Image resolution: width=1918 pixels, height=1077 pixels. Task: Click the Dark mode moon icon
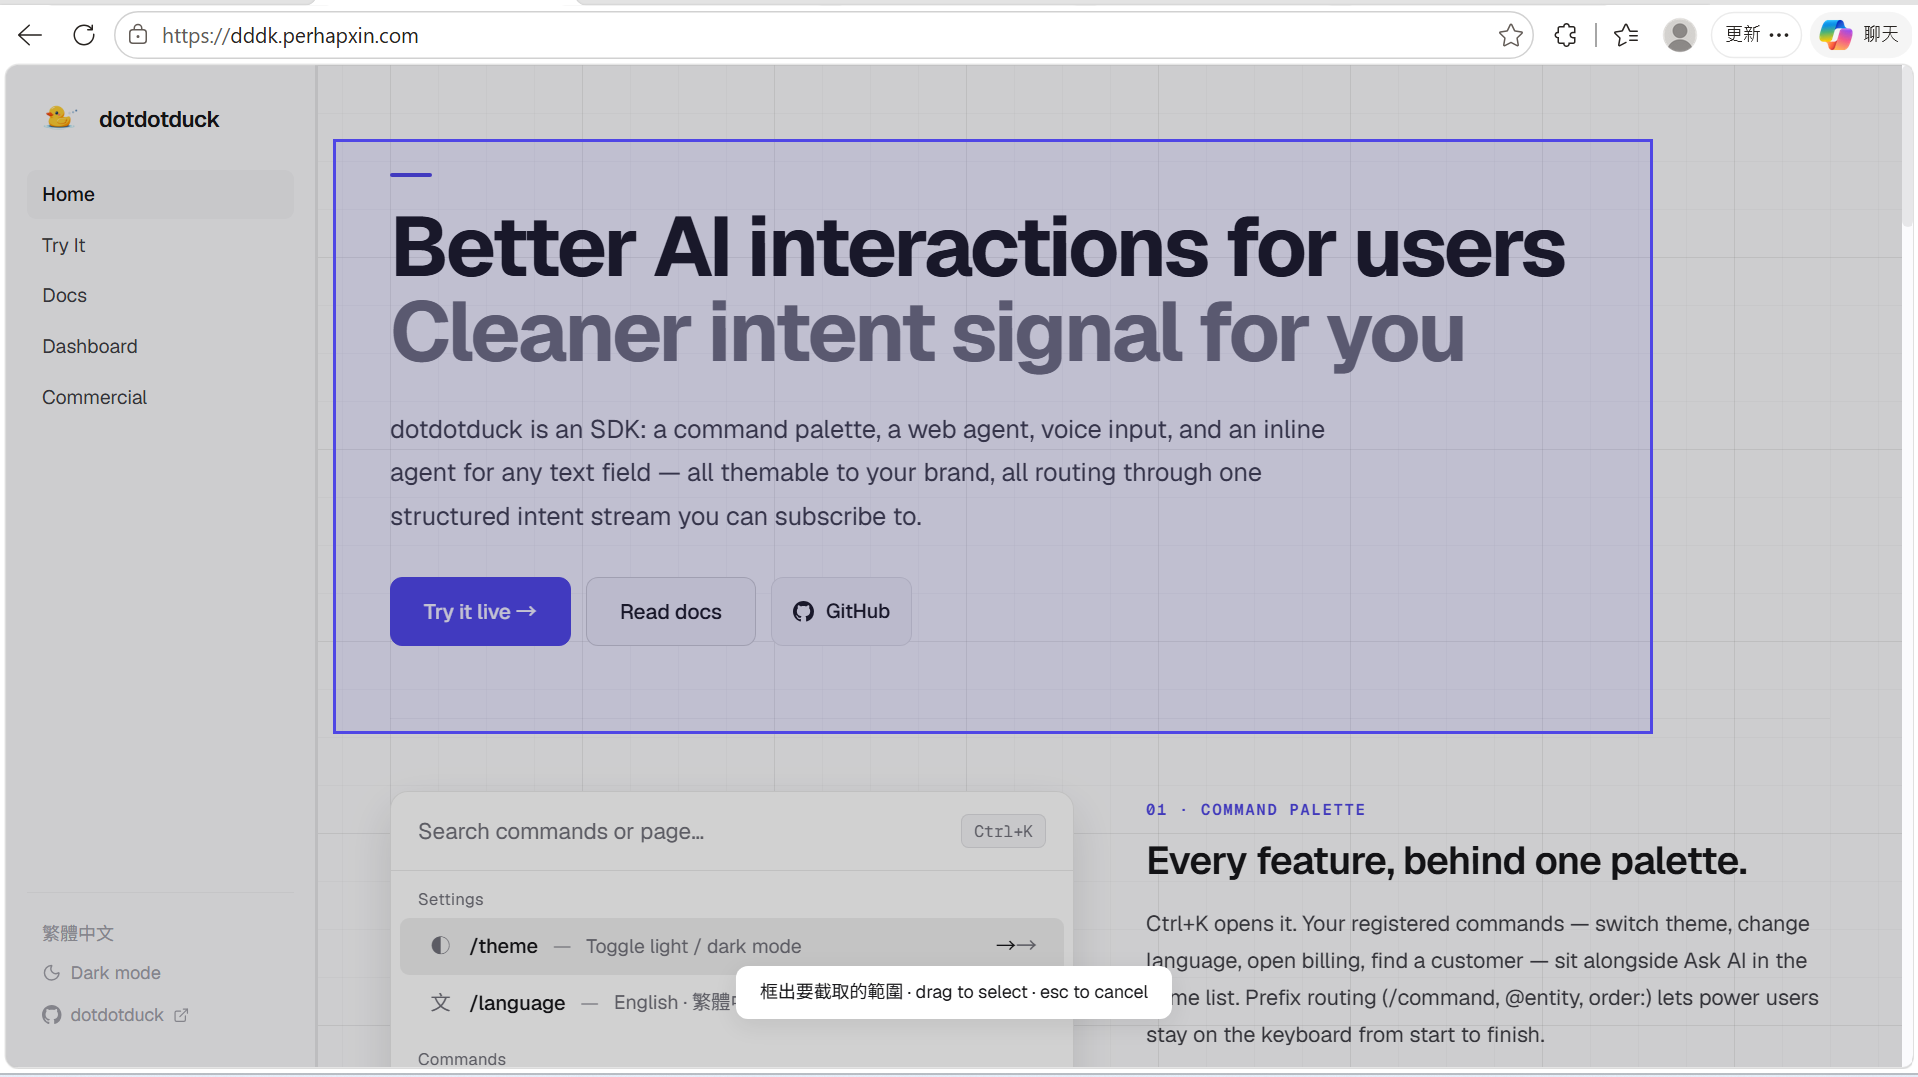[x=52, y=973]
